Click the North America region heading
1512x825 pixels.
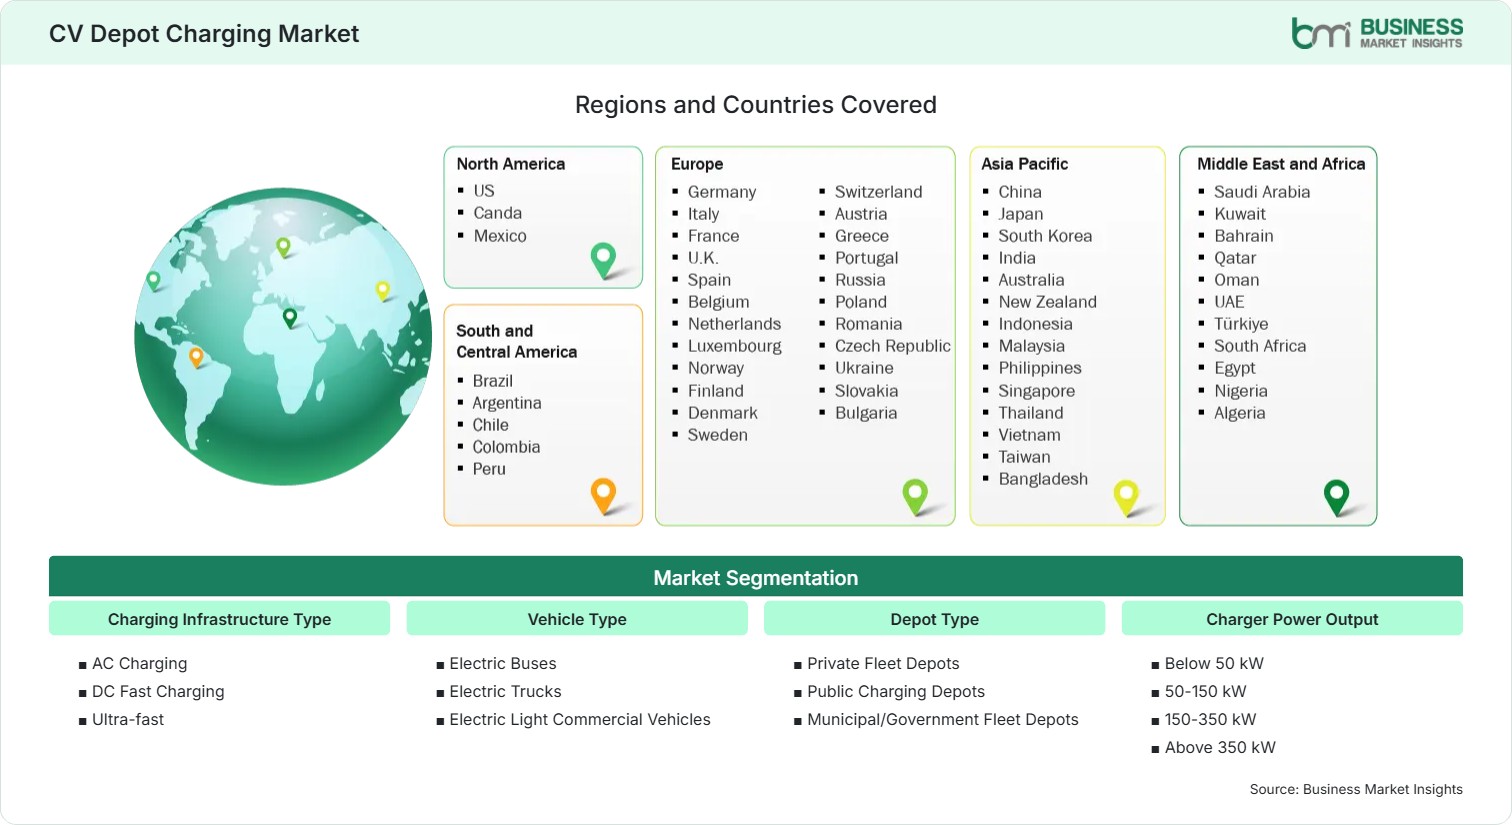click(x=511, y=164)
